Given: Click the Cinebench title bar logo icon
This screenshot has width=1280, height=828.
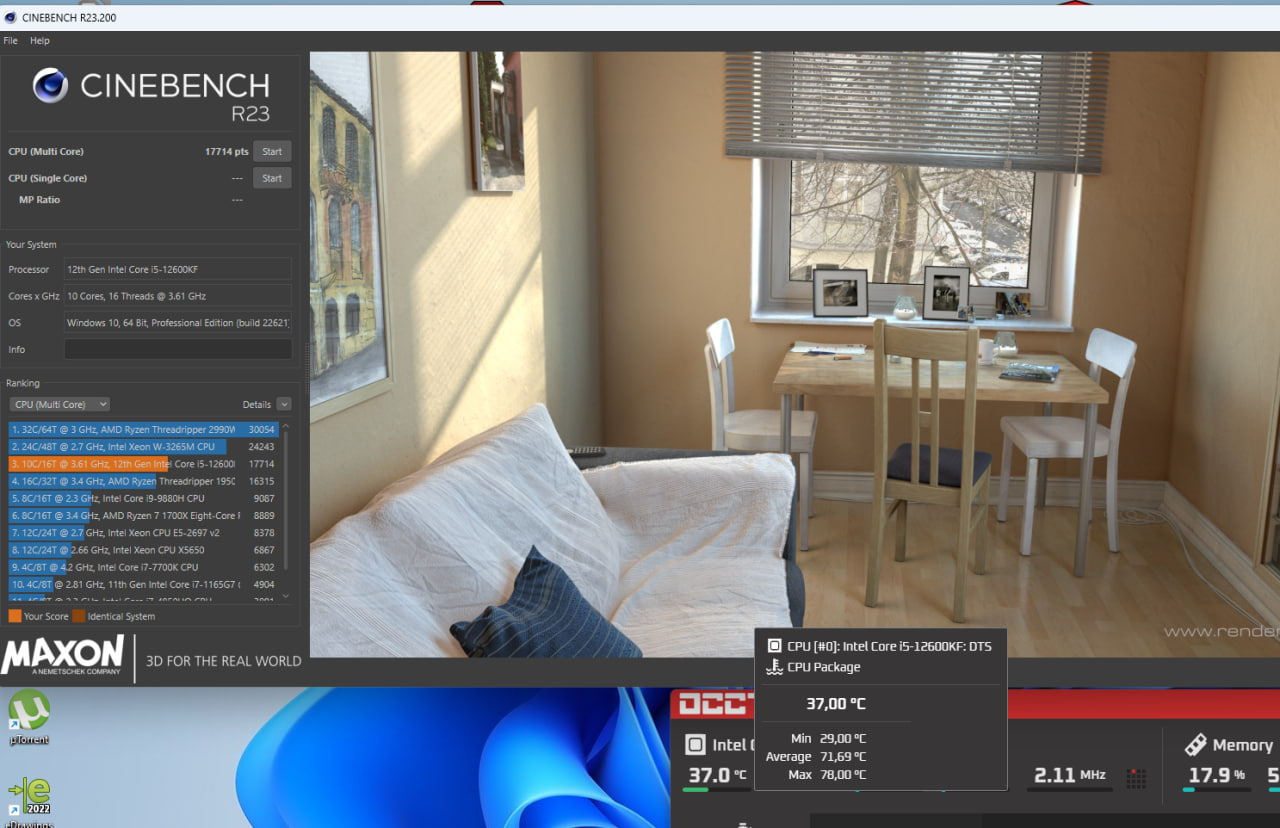Looking at the screenshot, I should click(10, 17).
